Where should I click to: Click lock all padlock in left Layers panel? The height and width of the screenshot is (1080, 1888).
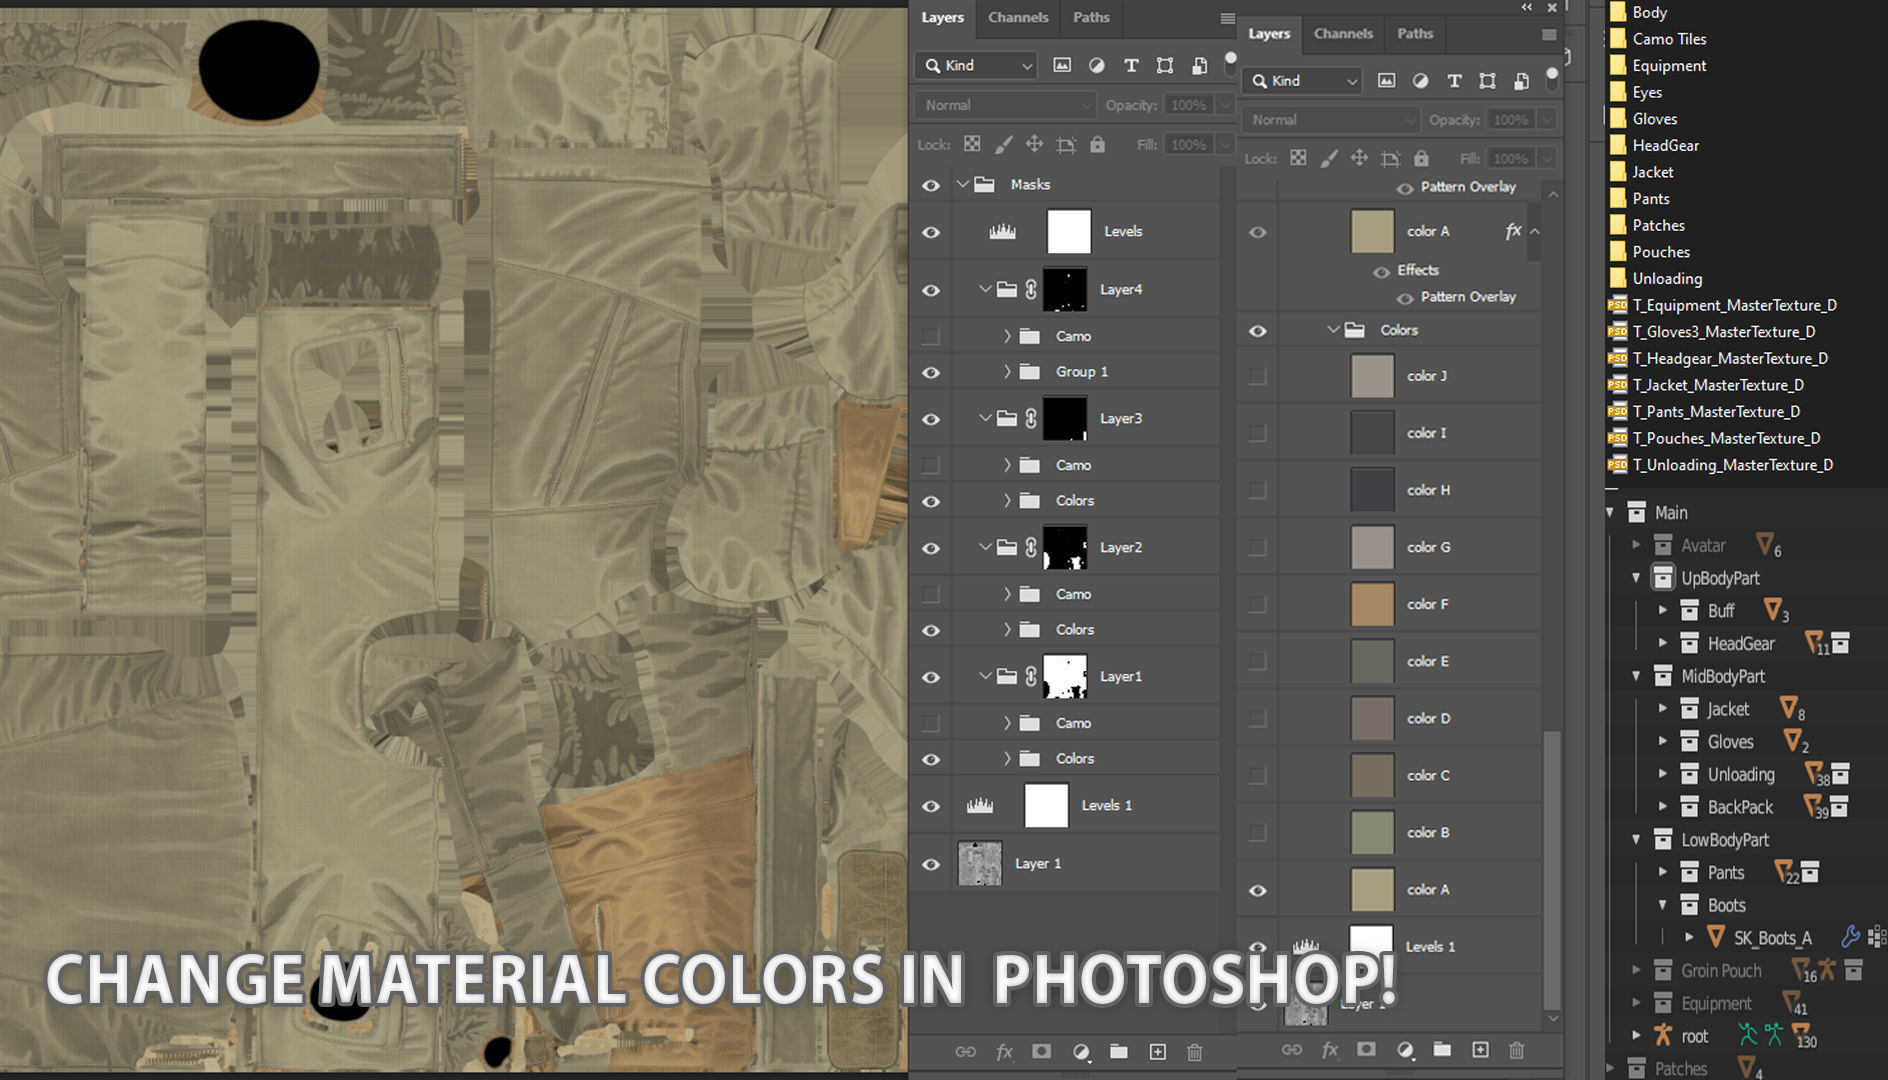click(1097, 144)
